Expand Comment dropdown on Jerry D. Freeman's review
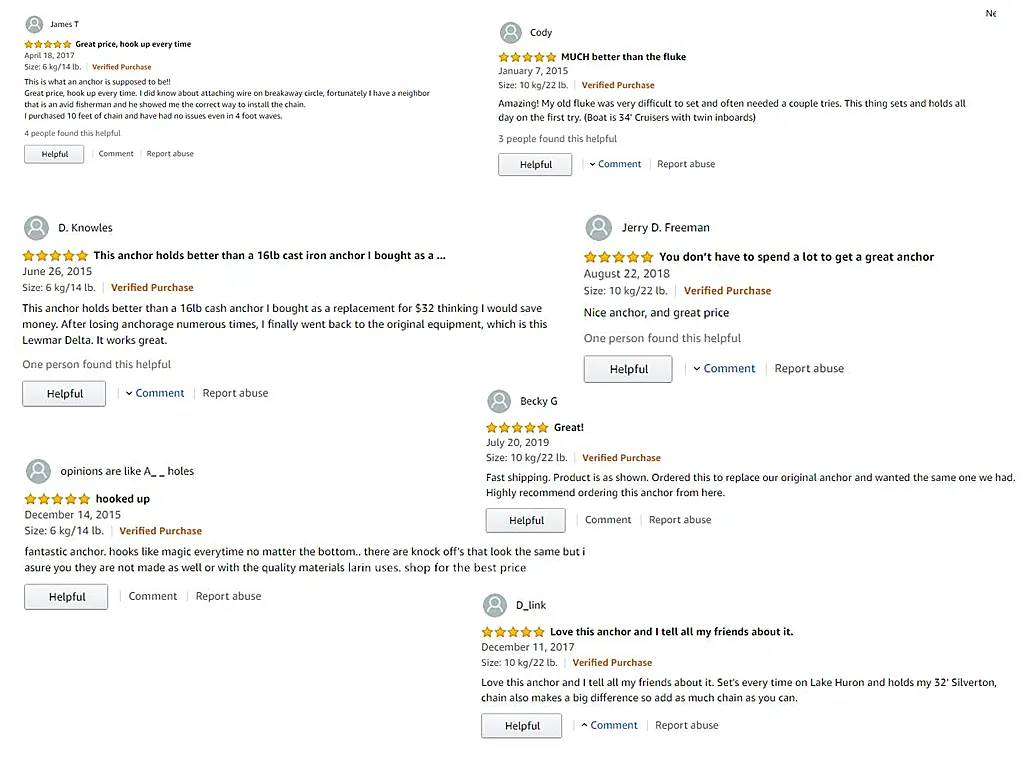 [x=697, y=368]
